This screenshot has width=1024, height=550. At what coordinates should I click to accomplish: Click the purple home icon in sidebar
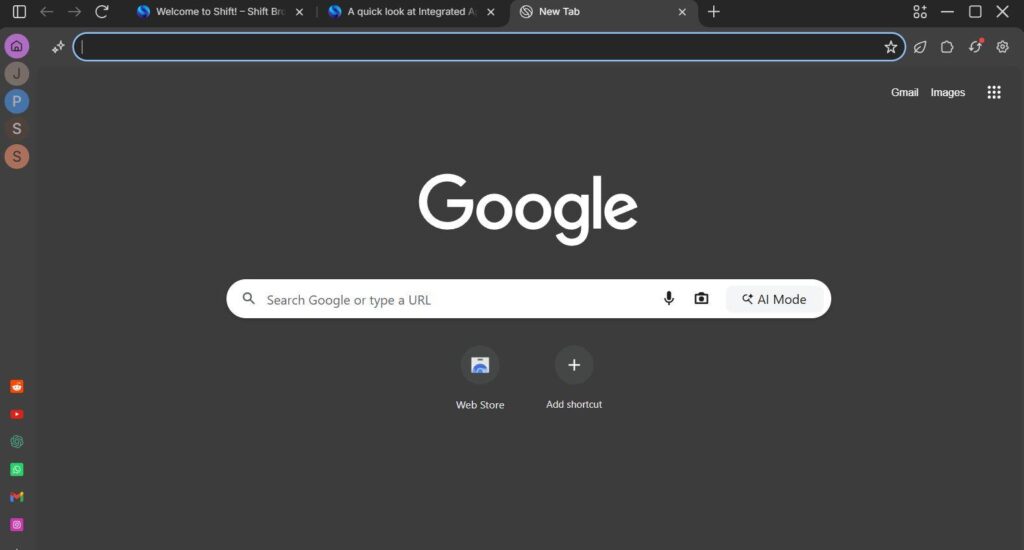pyautogui.click(x=16, y=46)
